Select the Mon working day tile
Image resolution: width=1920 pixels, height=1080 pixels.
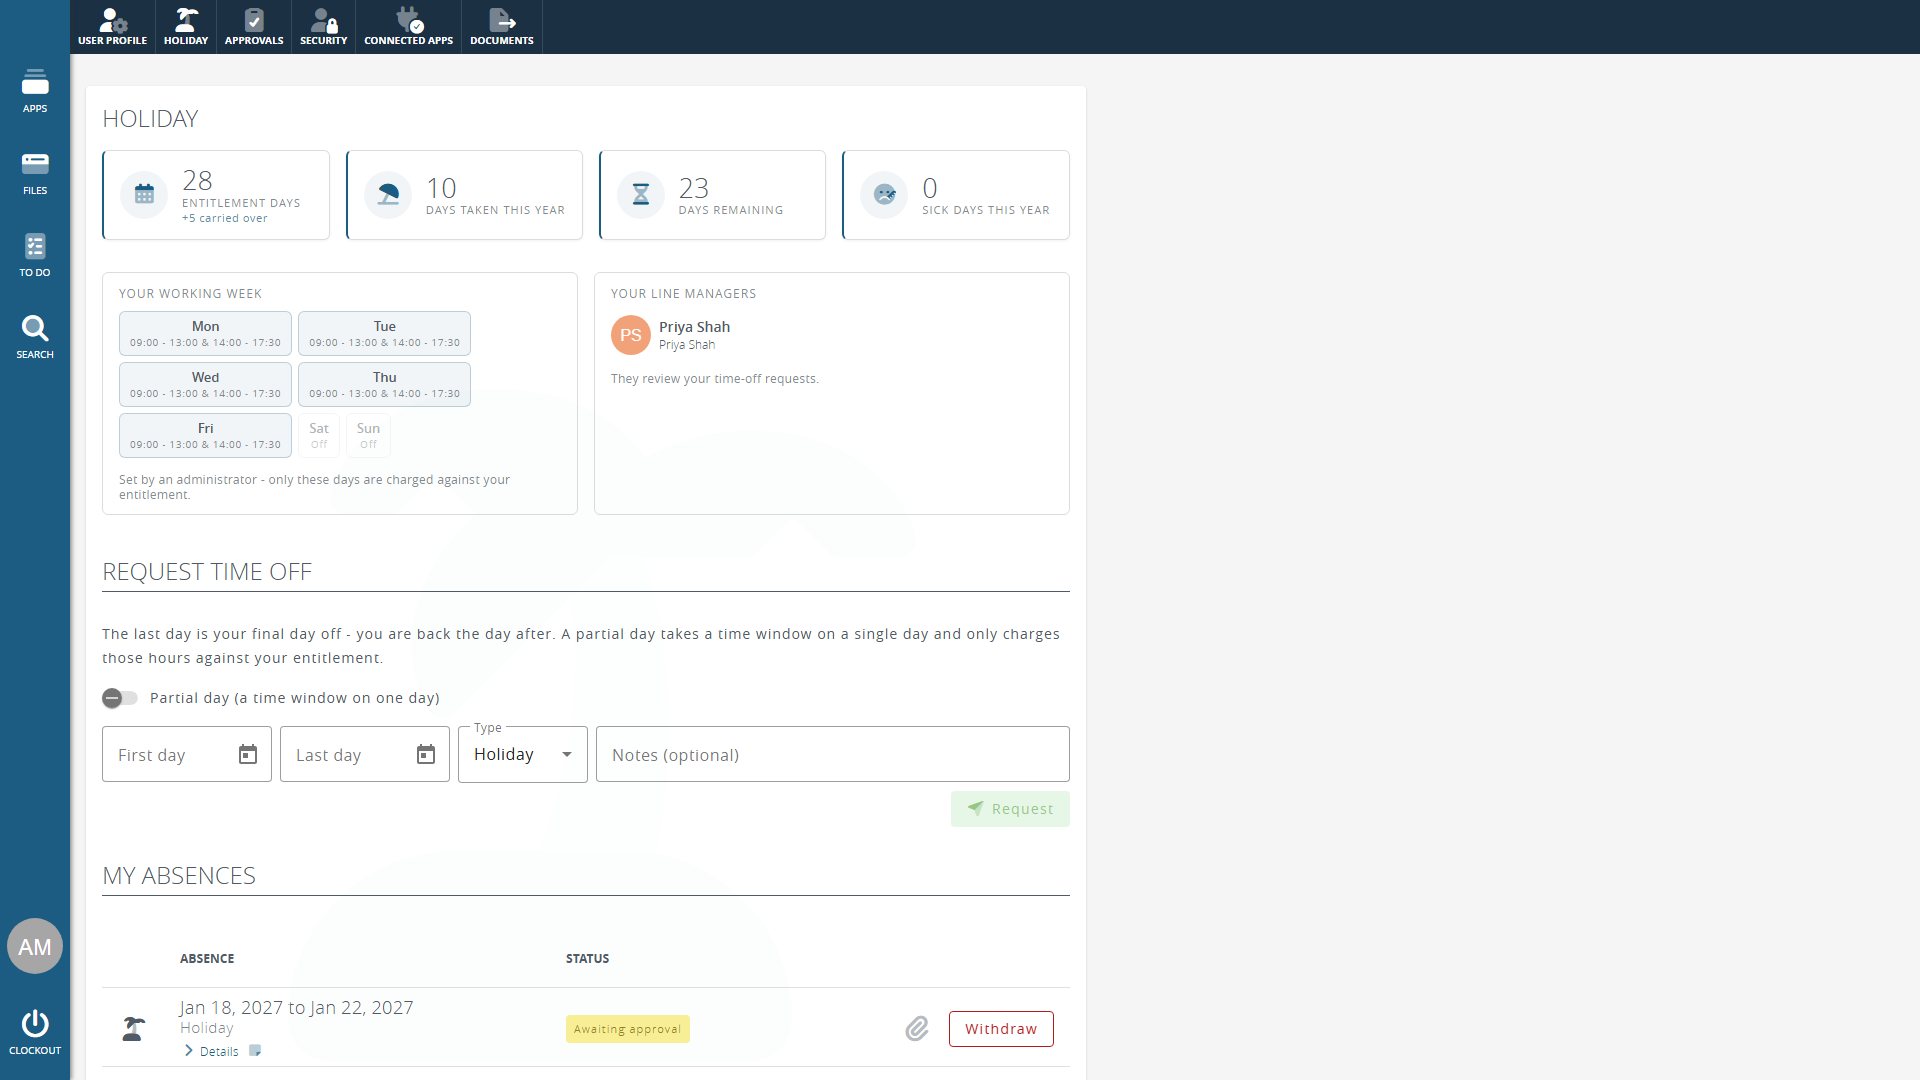point(205,334)
